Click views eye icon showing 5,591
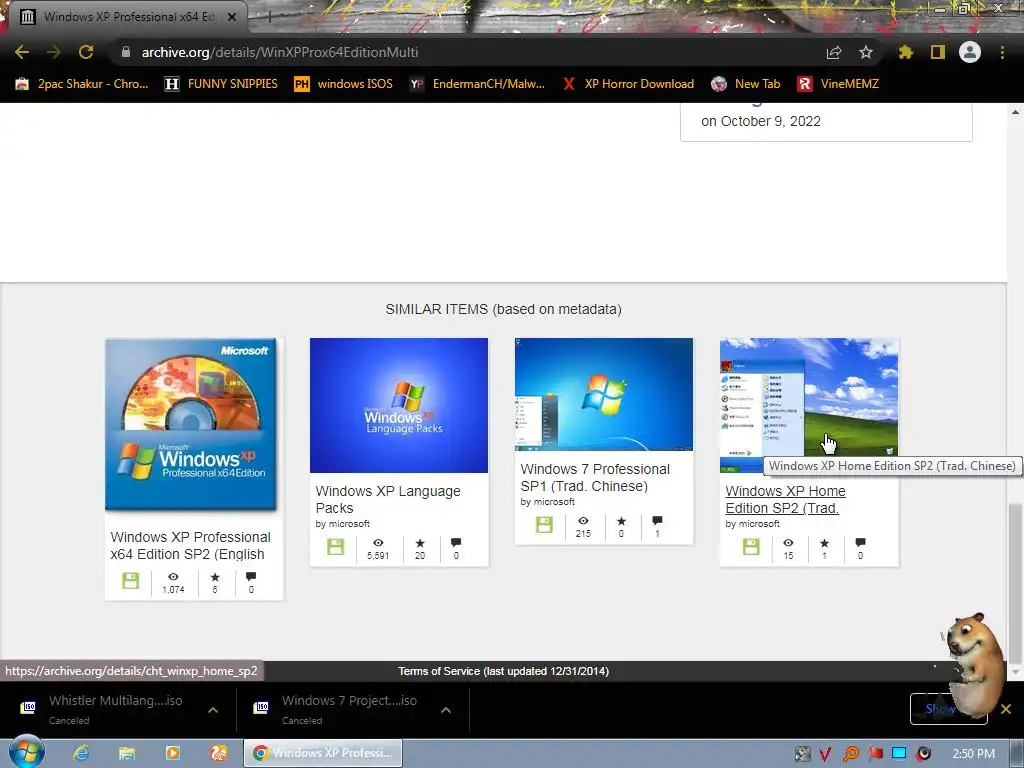This screenshot has width=1024, height=768. tap(378, 543)
